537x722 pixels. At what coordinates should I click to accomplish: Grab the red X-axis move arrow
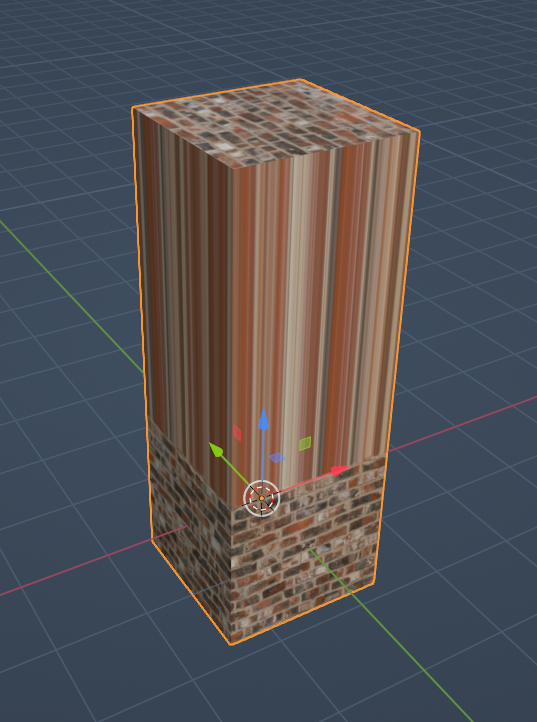[x=340, y=471]
